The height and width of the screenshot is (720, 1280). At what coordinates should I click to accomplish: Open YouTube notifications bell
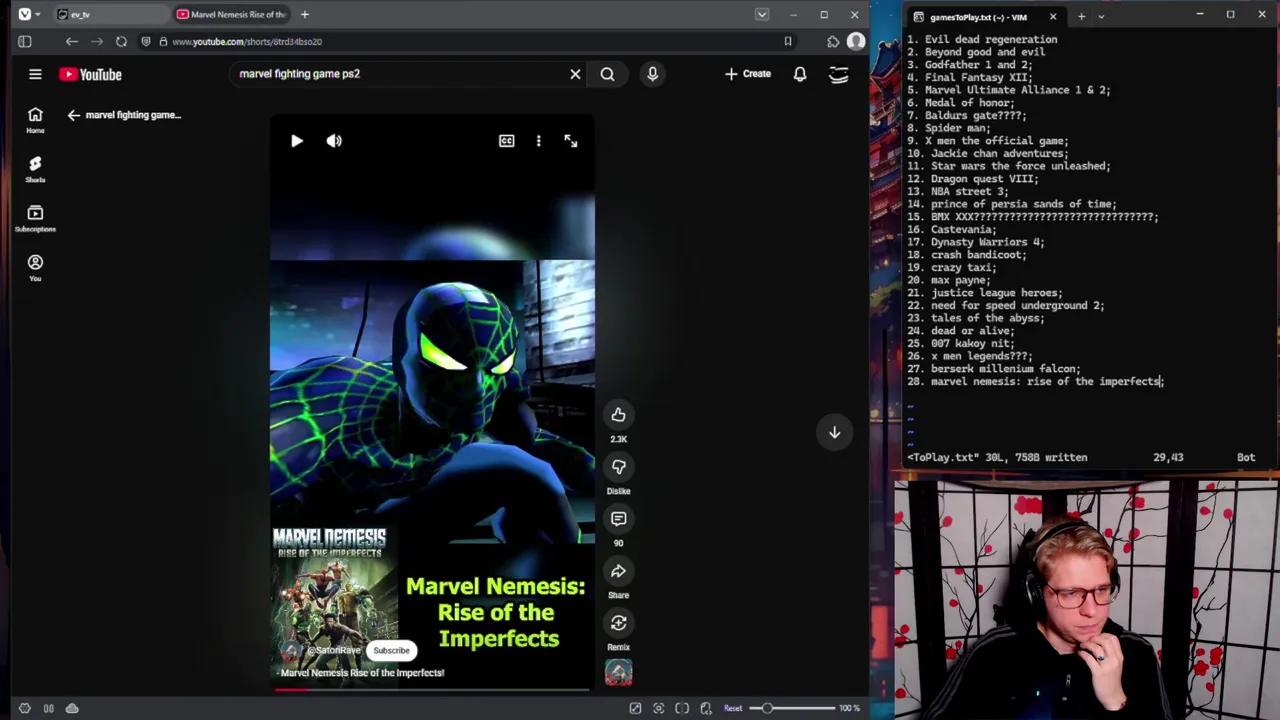(800, 74)
